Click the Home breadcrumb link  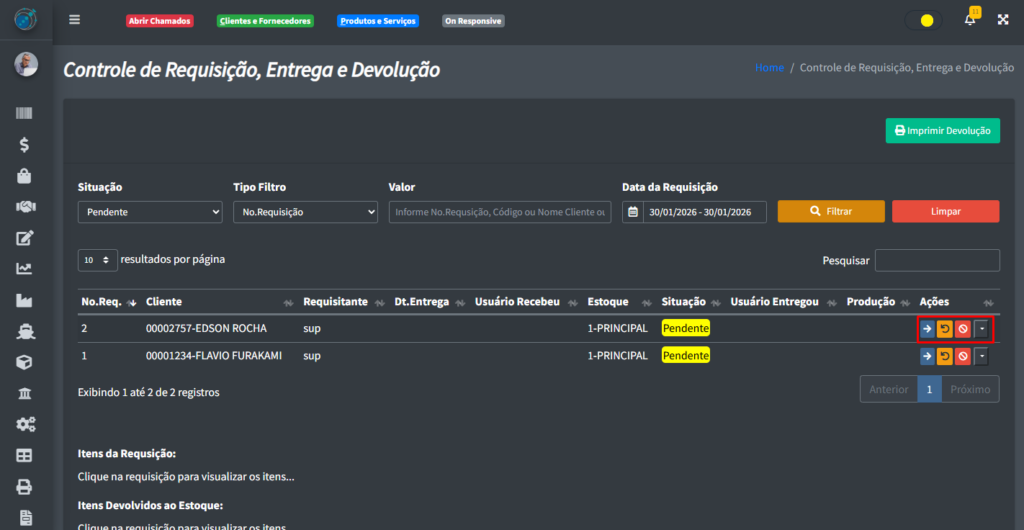coord(769,68)
